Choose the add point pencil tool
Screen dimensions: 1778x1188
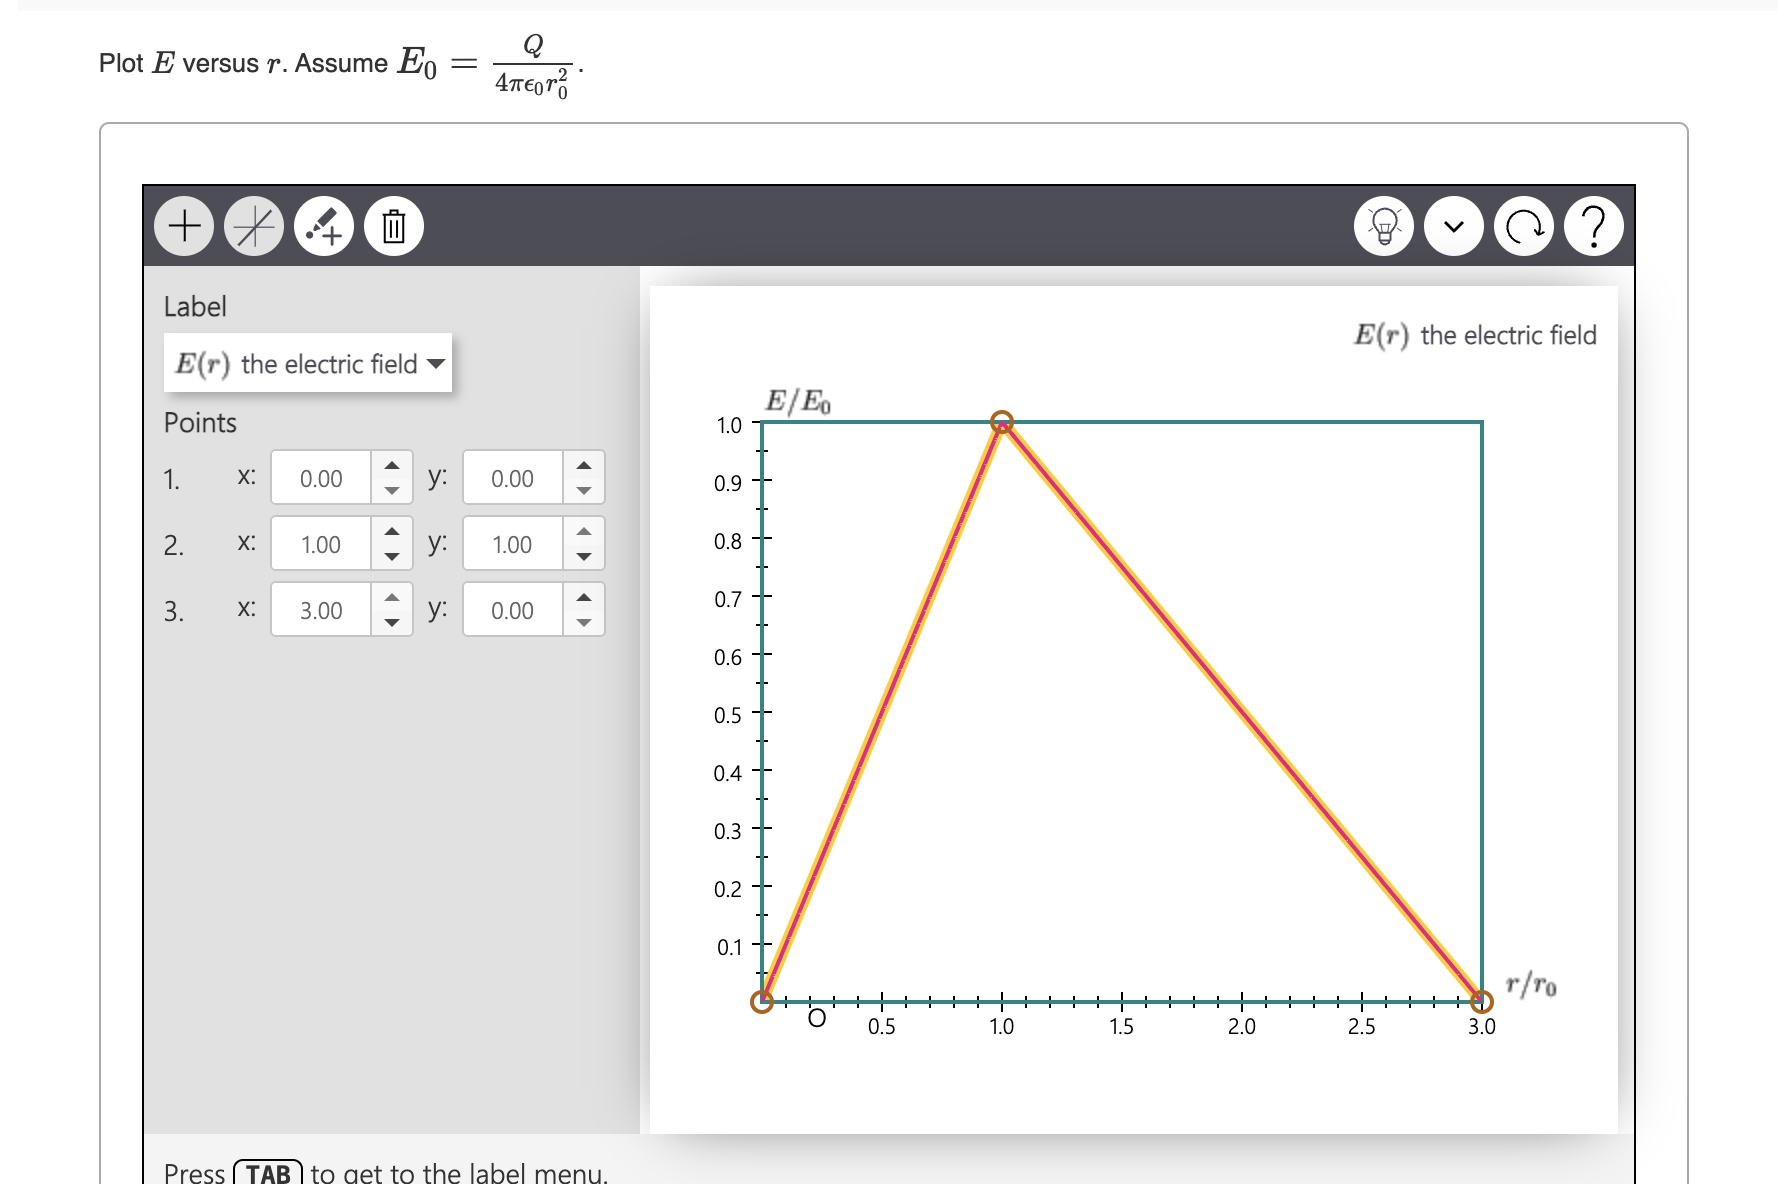pyautogui.click(x=324, y=227)
